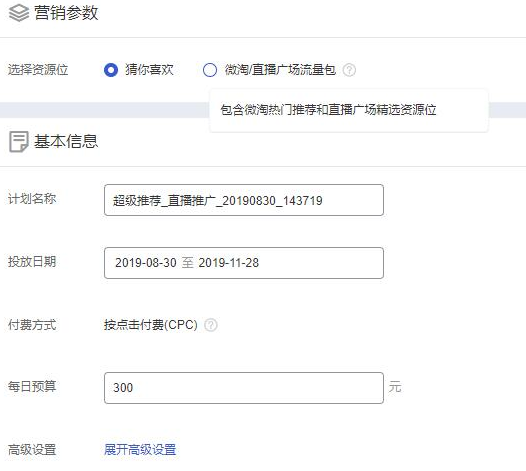The width and height of the screenshot is (526, 471).
Task: Click the 每日预算 input with 300
Action: point(244,388)
